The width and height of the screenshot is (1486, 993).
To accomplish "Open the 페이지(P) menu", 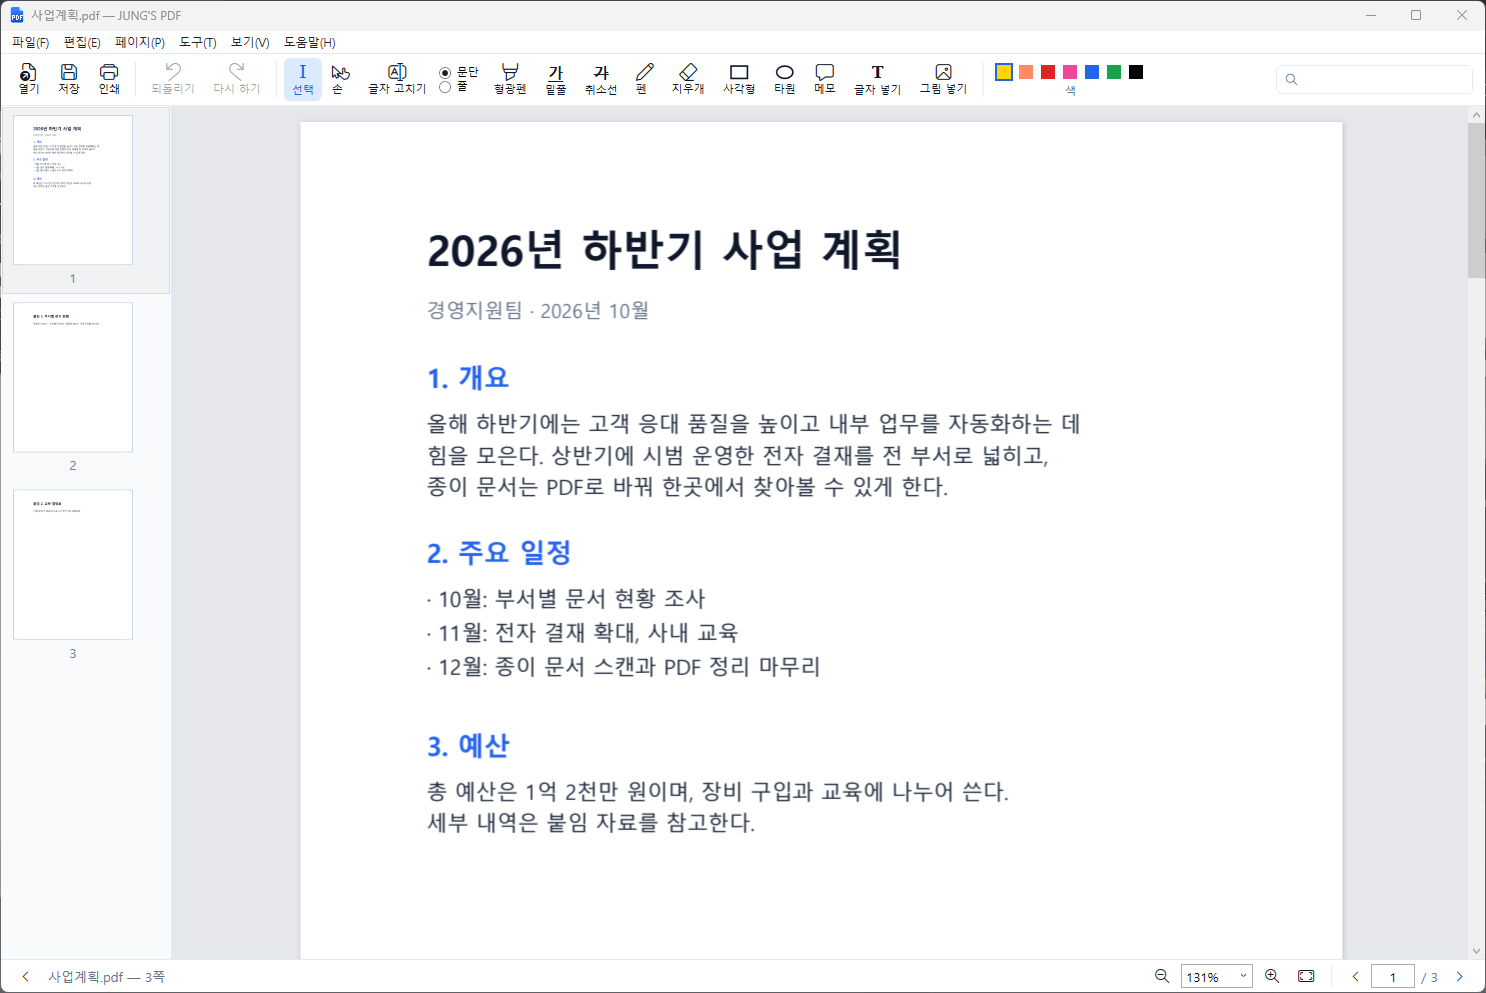I will coord(140,42).
